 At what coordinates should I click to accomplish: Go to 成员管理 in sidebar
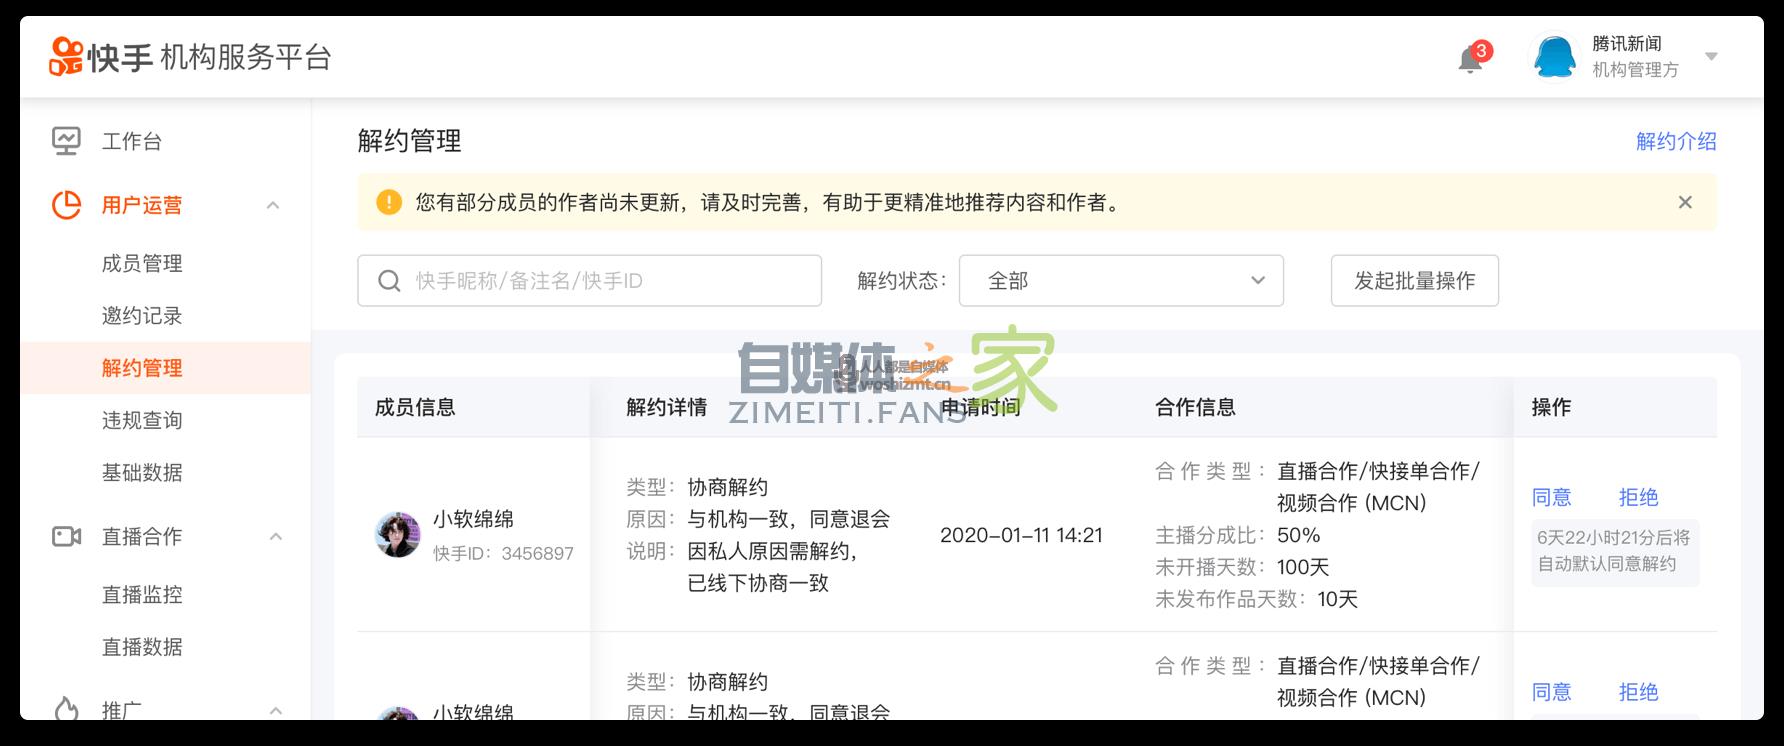142,264
